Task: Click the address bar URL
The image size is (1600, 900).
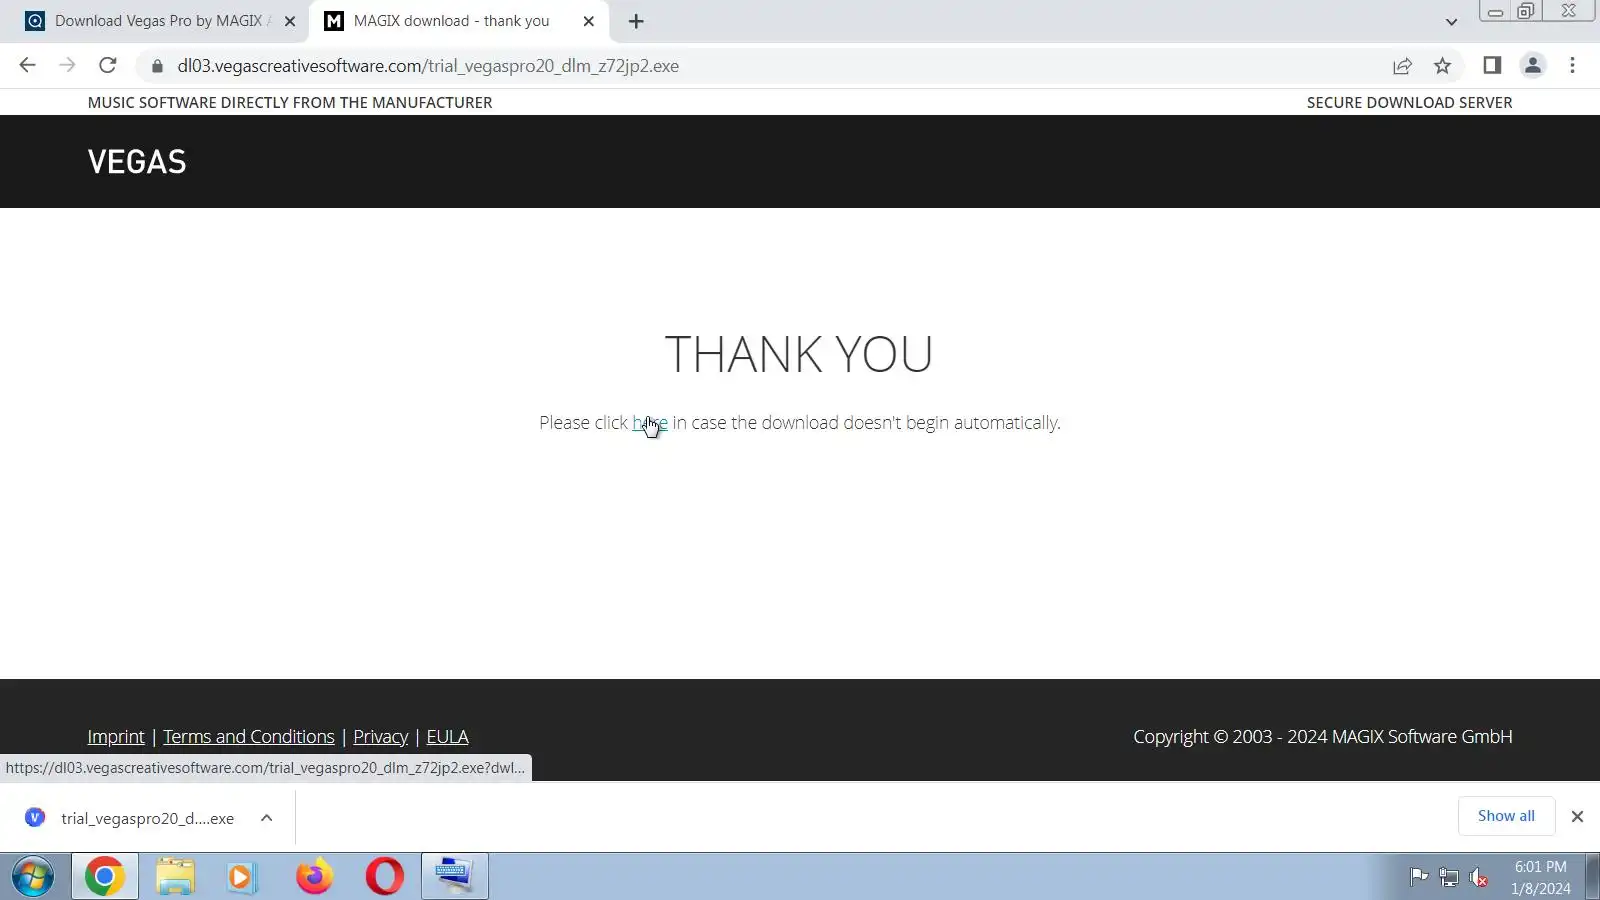Action: tap(428, 66)
